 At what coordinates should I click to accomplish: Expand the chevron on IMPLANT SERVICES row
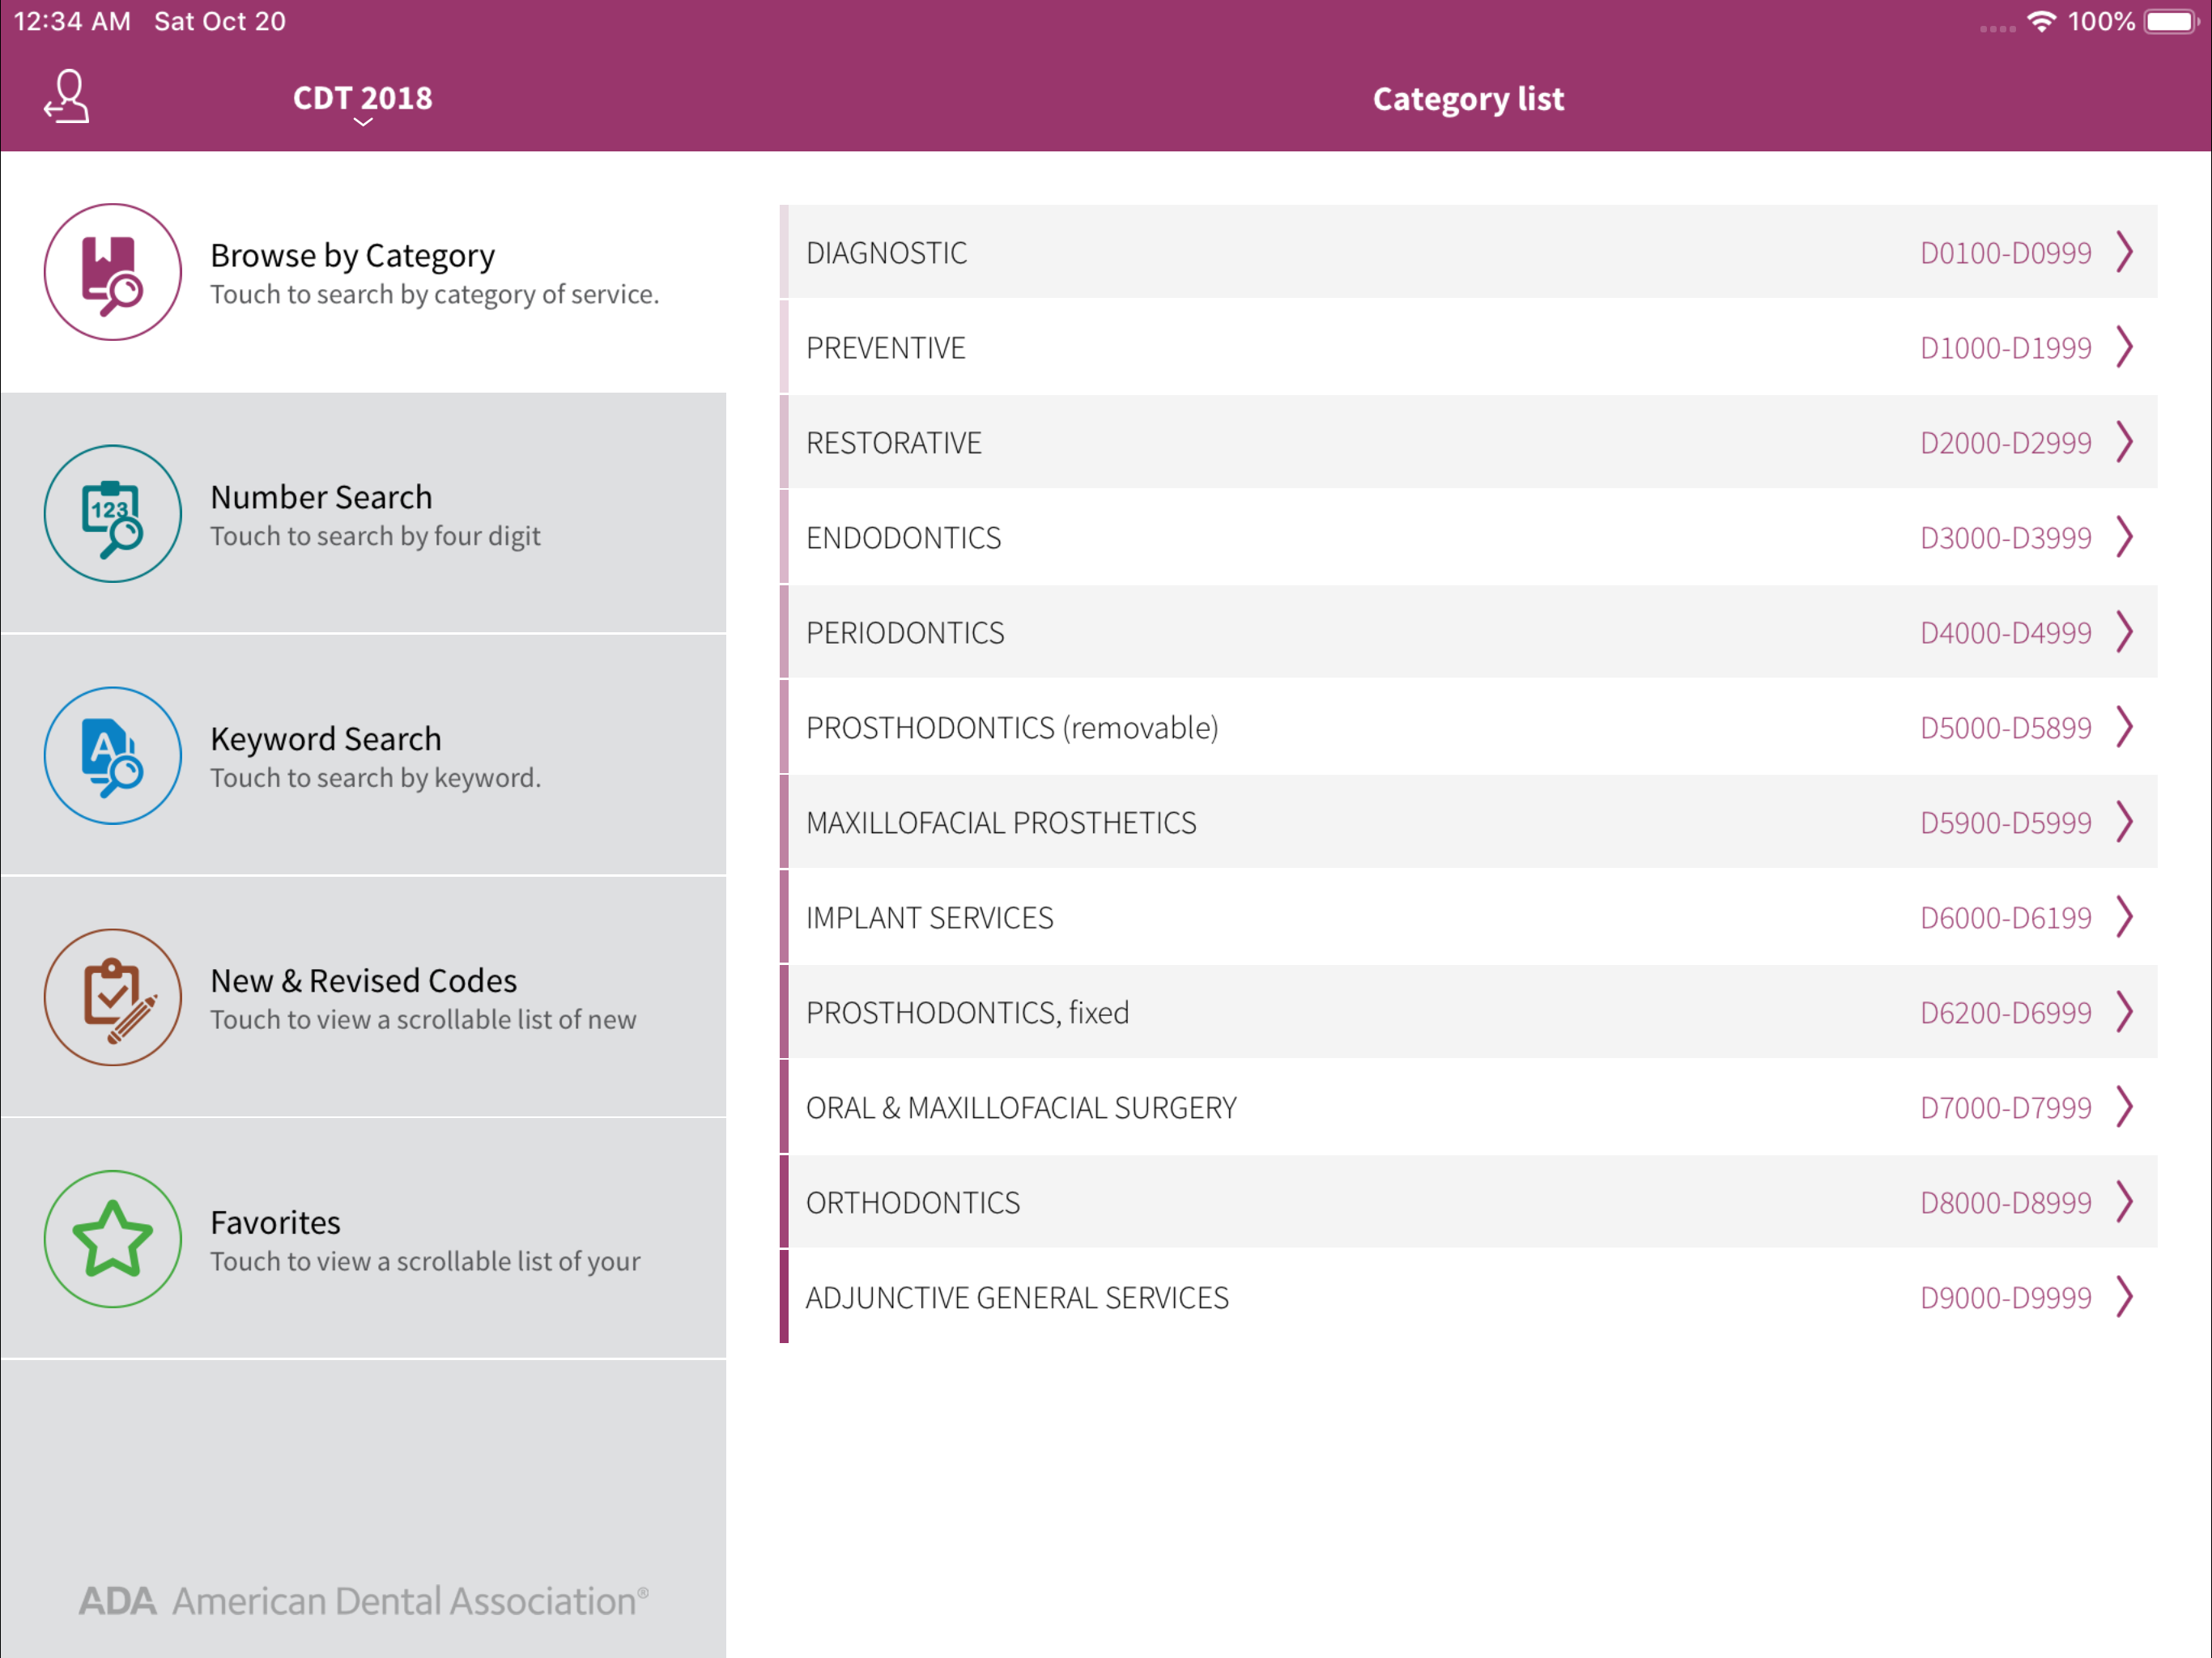click(2125, 917)
